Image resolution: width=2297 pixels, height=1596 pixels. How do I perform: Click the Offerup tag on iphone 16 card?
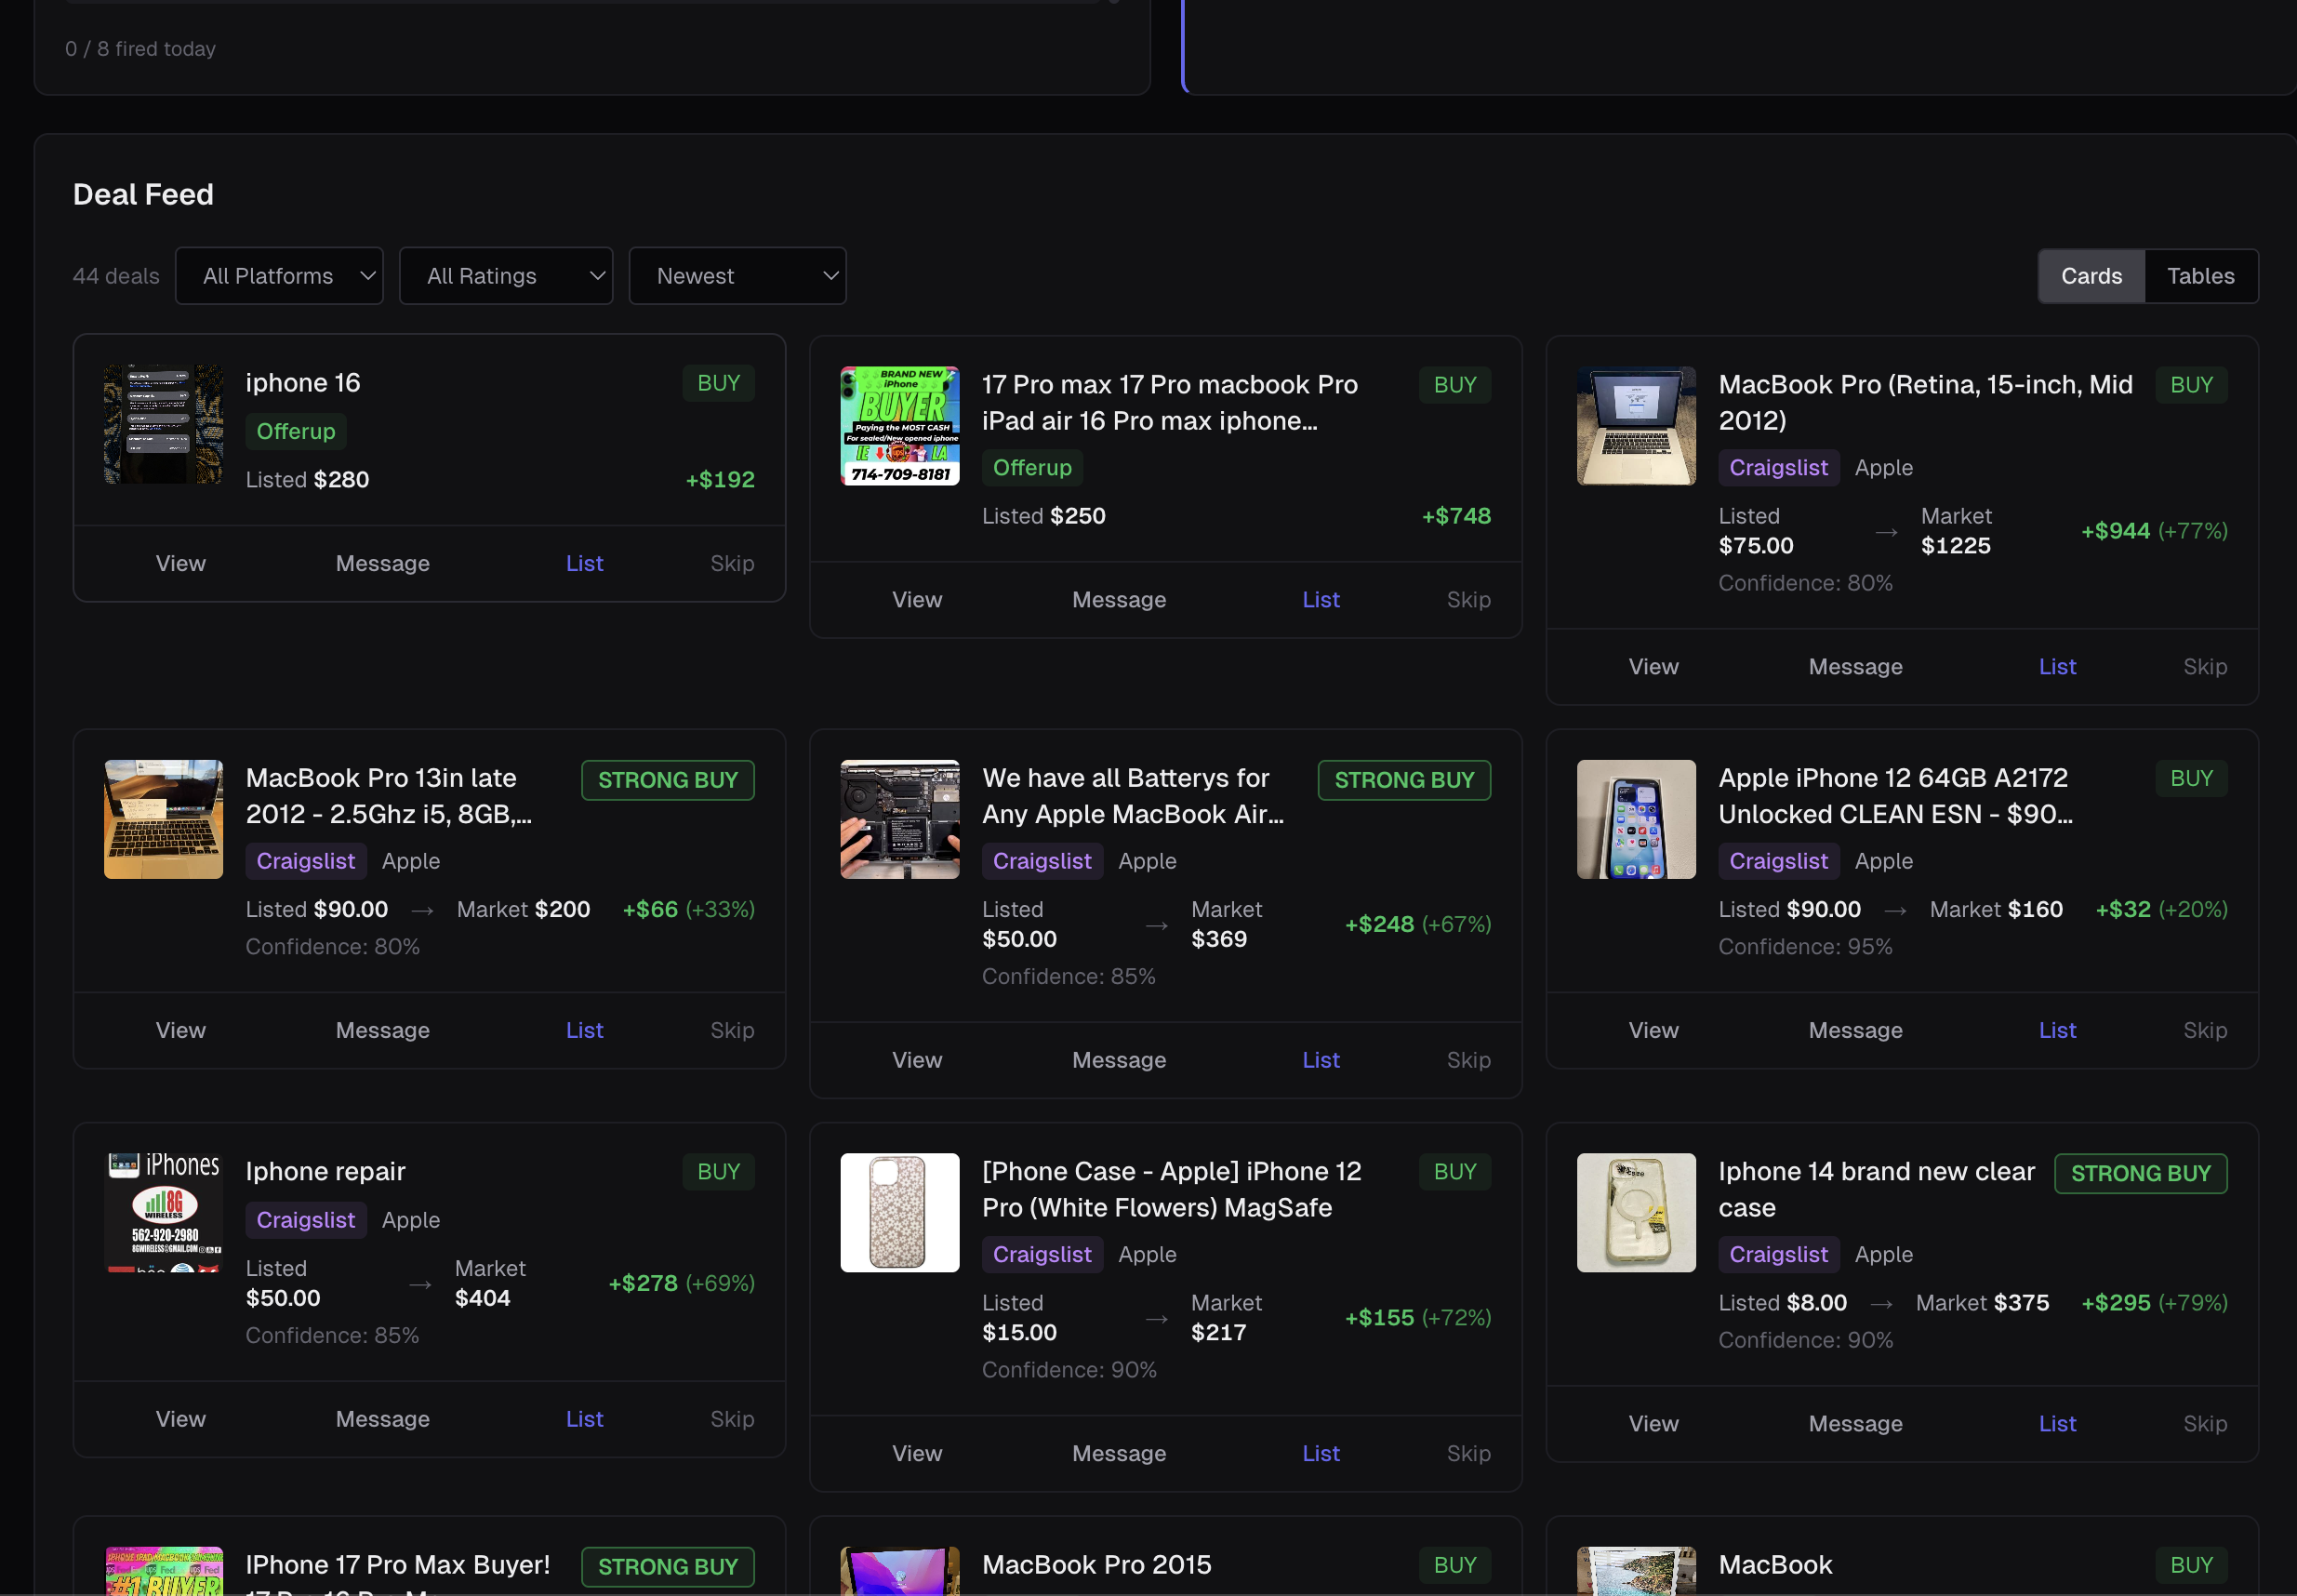tap(296, 431)
